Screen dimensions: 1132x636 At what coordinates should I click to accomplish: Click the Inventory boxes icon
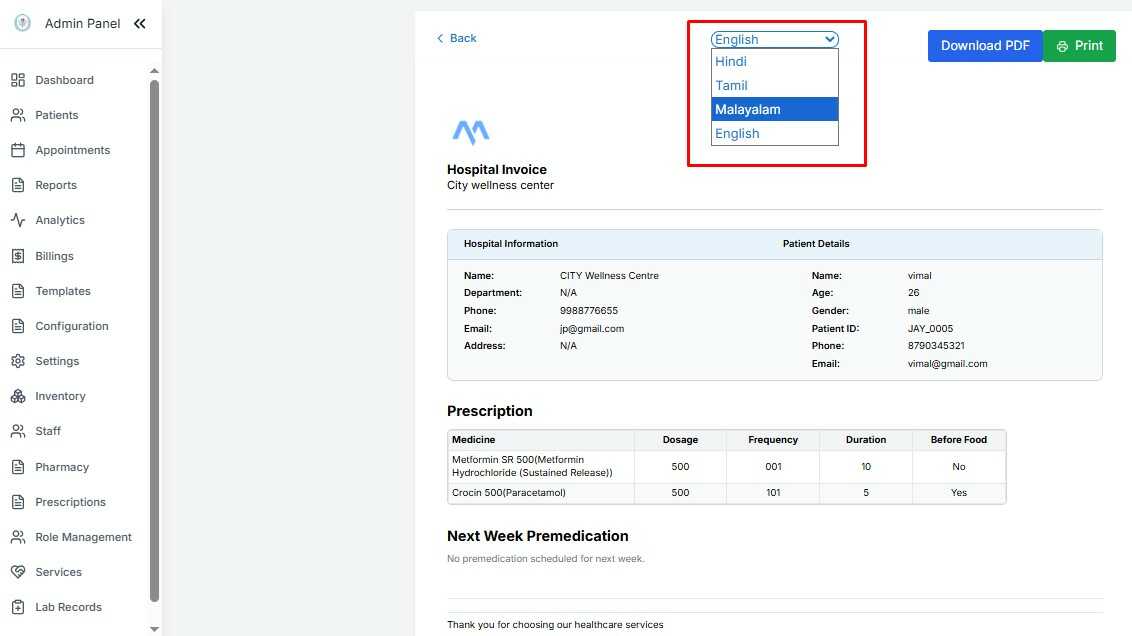click(18, 396)
